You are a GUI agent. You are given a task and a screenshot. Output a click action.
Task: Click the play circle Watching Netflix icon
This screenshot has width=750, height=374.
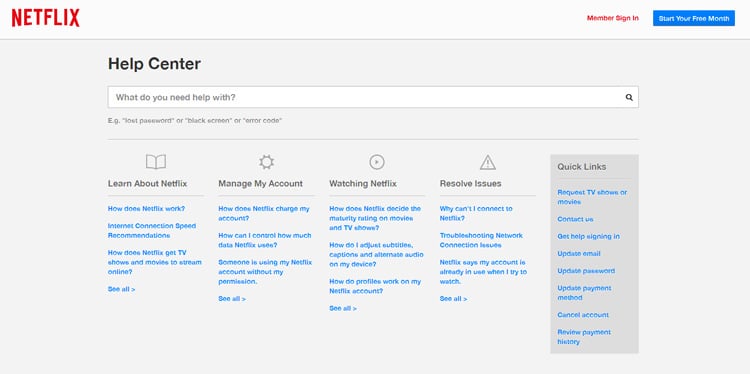click(x=377, y=162)
